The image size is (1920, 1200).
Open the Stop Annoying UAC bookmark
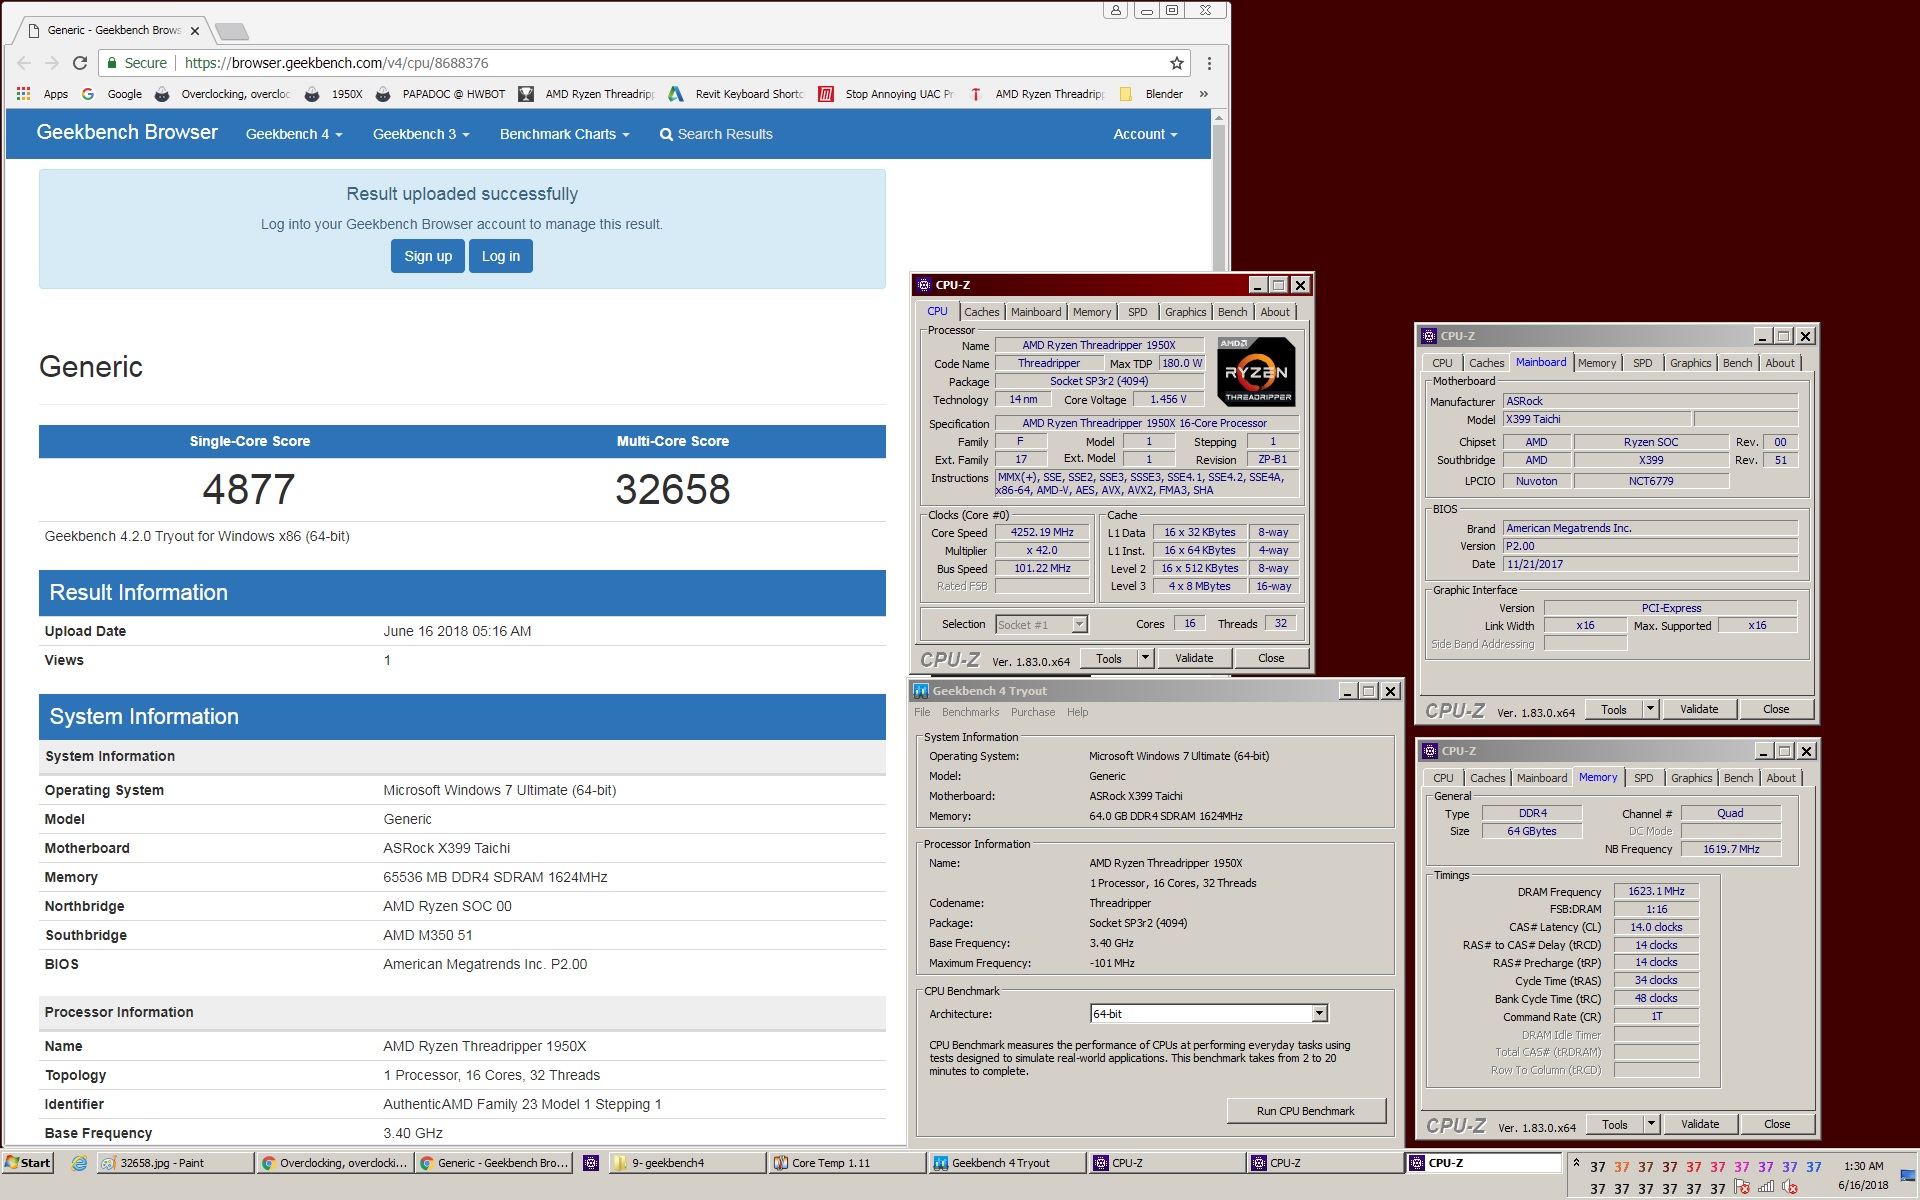click(886, 94)
